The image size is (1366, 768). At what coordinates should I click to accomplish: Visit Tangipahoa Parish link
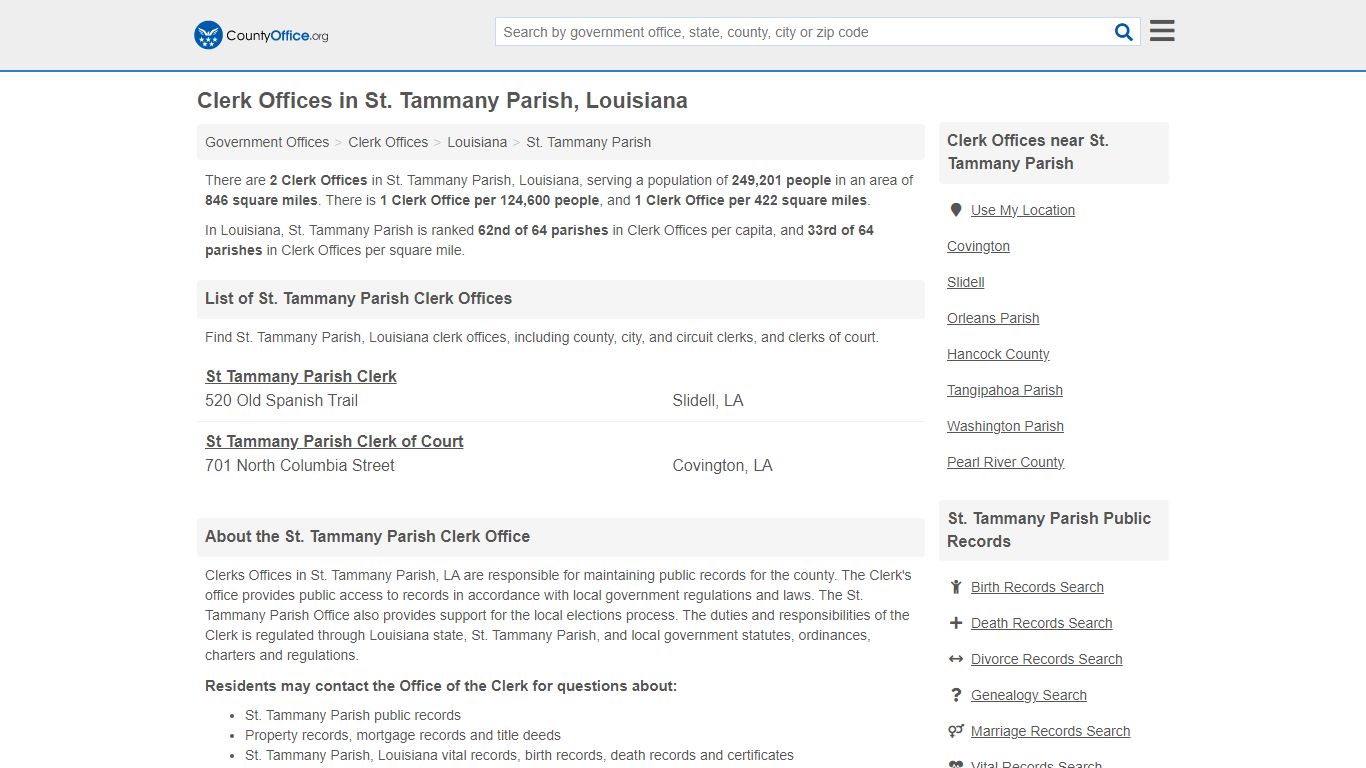pyautogui.click(x=1005, y=390)
